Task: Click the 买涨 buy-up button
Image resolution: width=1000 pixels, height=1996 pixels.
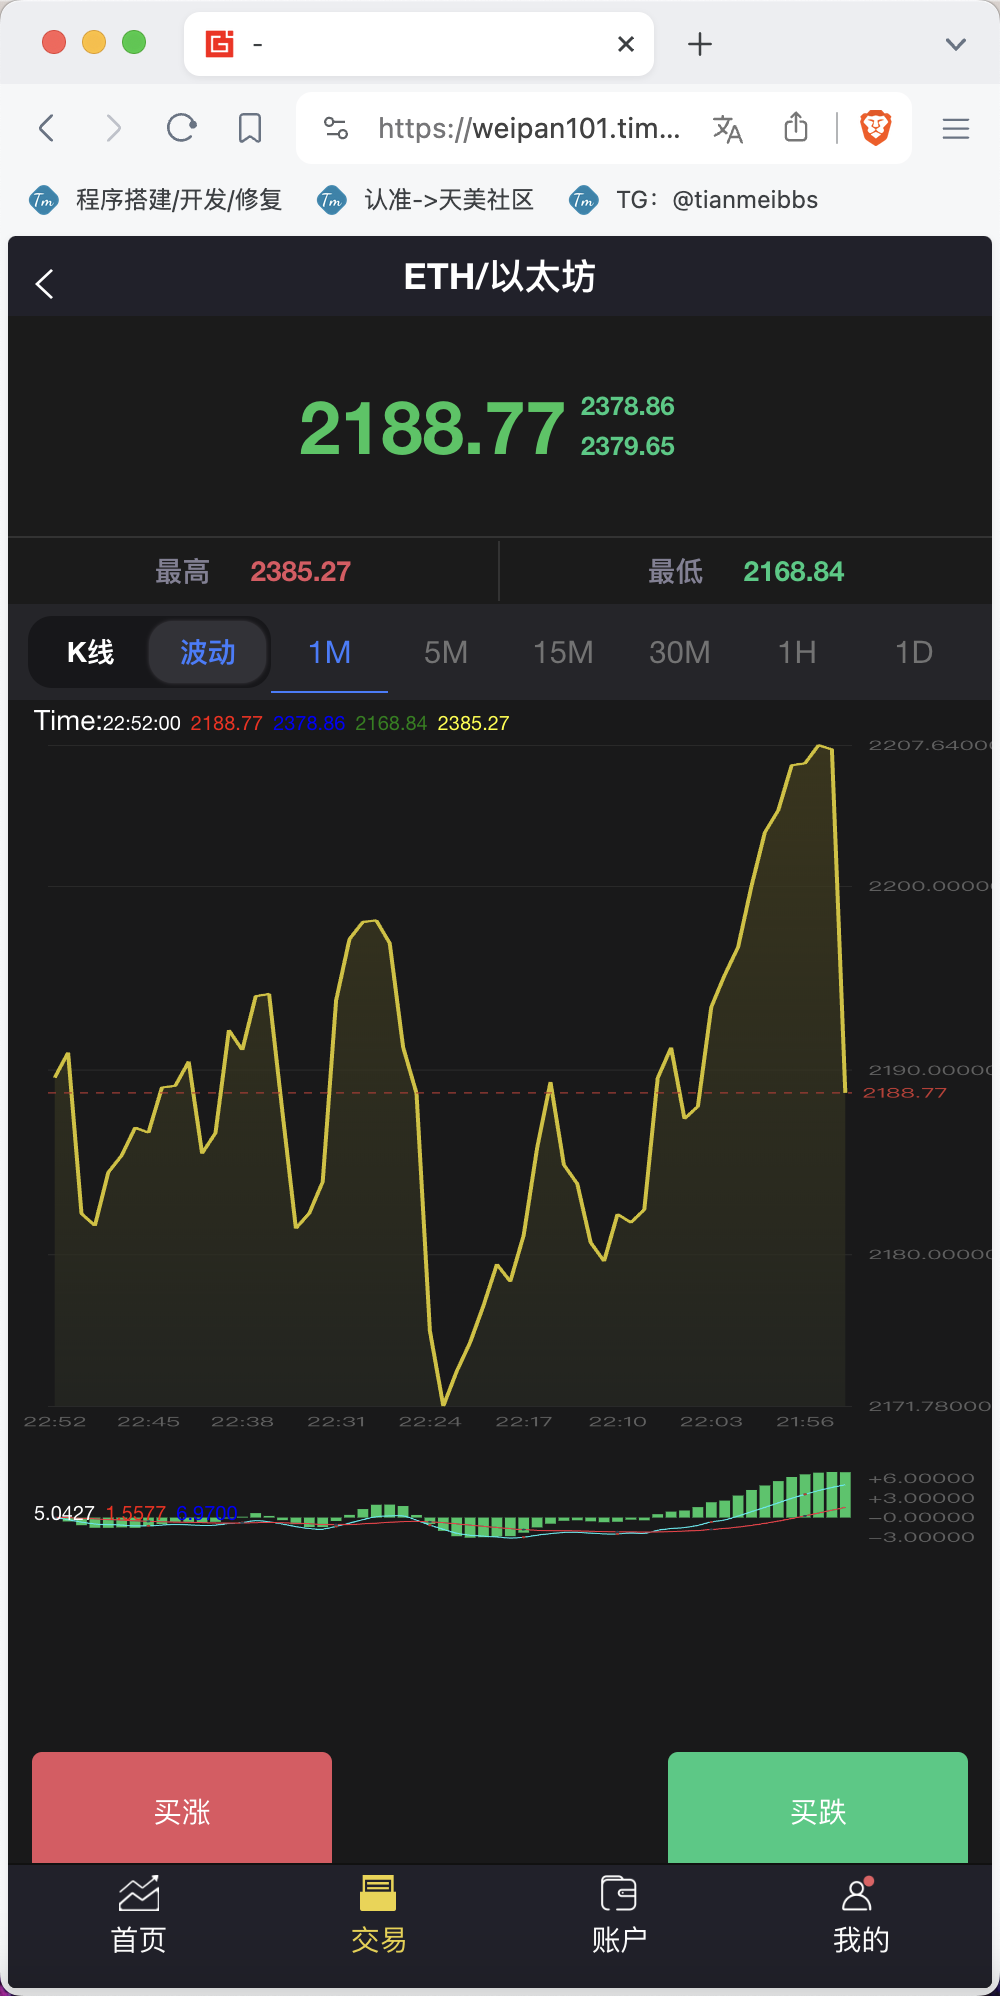Action: coord(182,1808)
